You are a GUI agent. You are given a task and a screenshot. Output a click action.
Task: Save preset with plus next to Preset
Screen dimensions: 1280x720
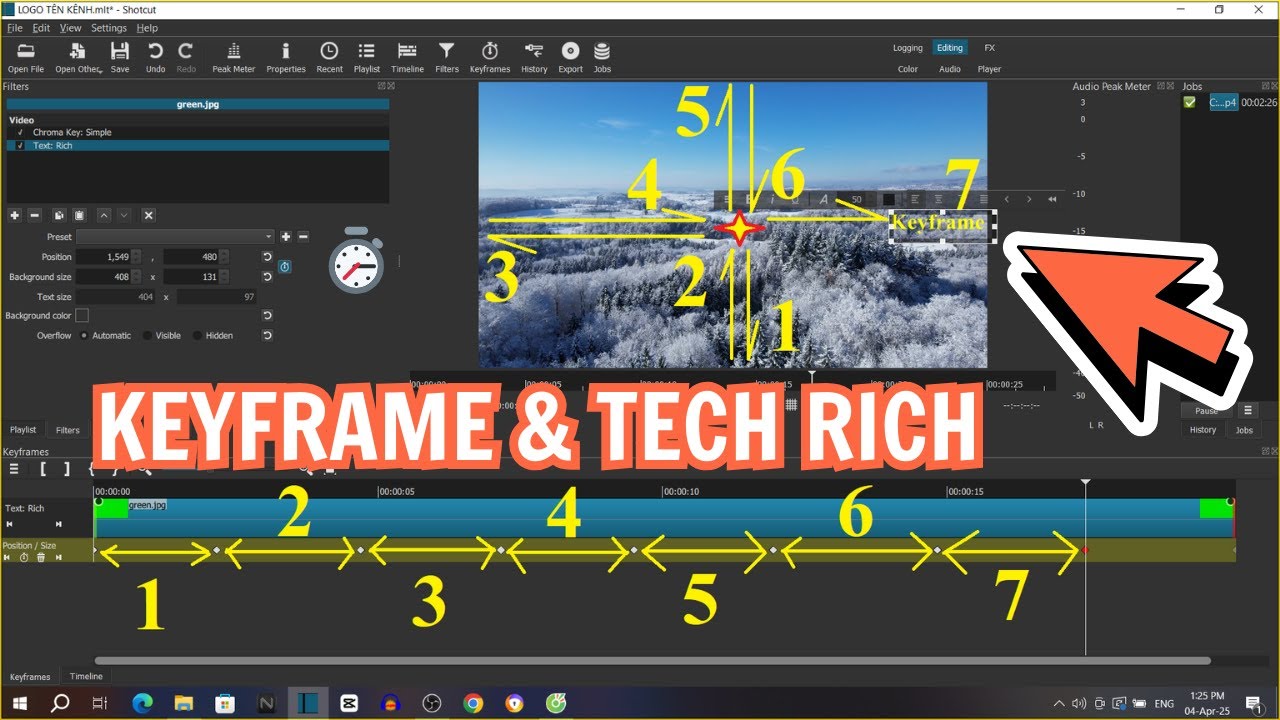point(285,237)
